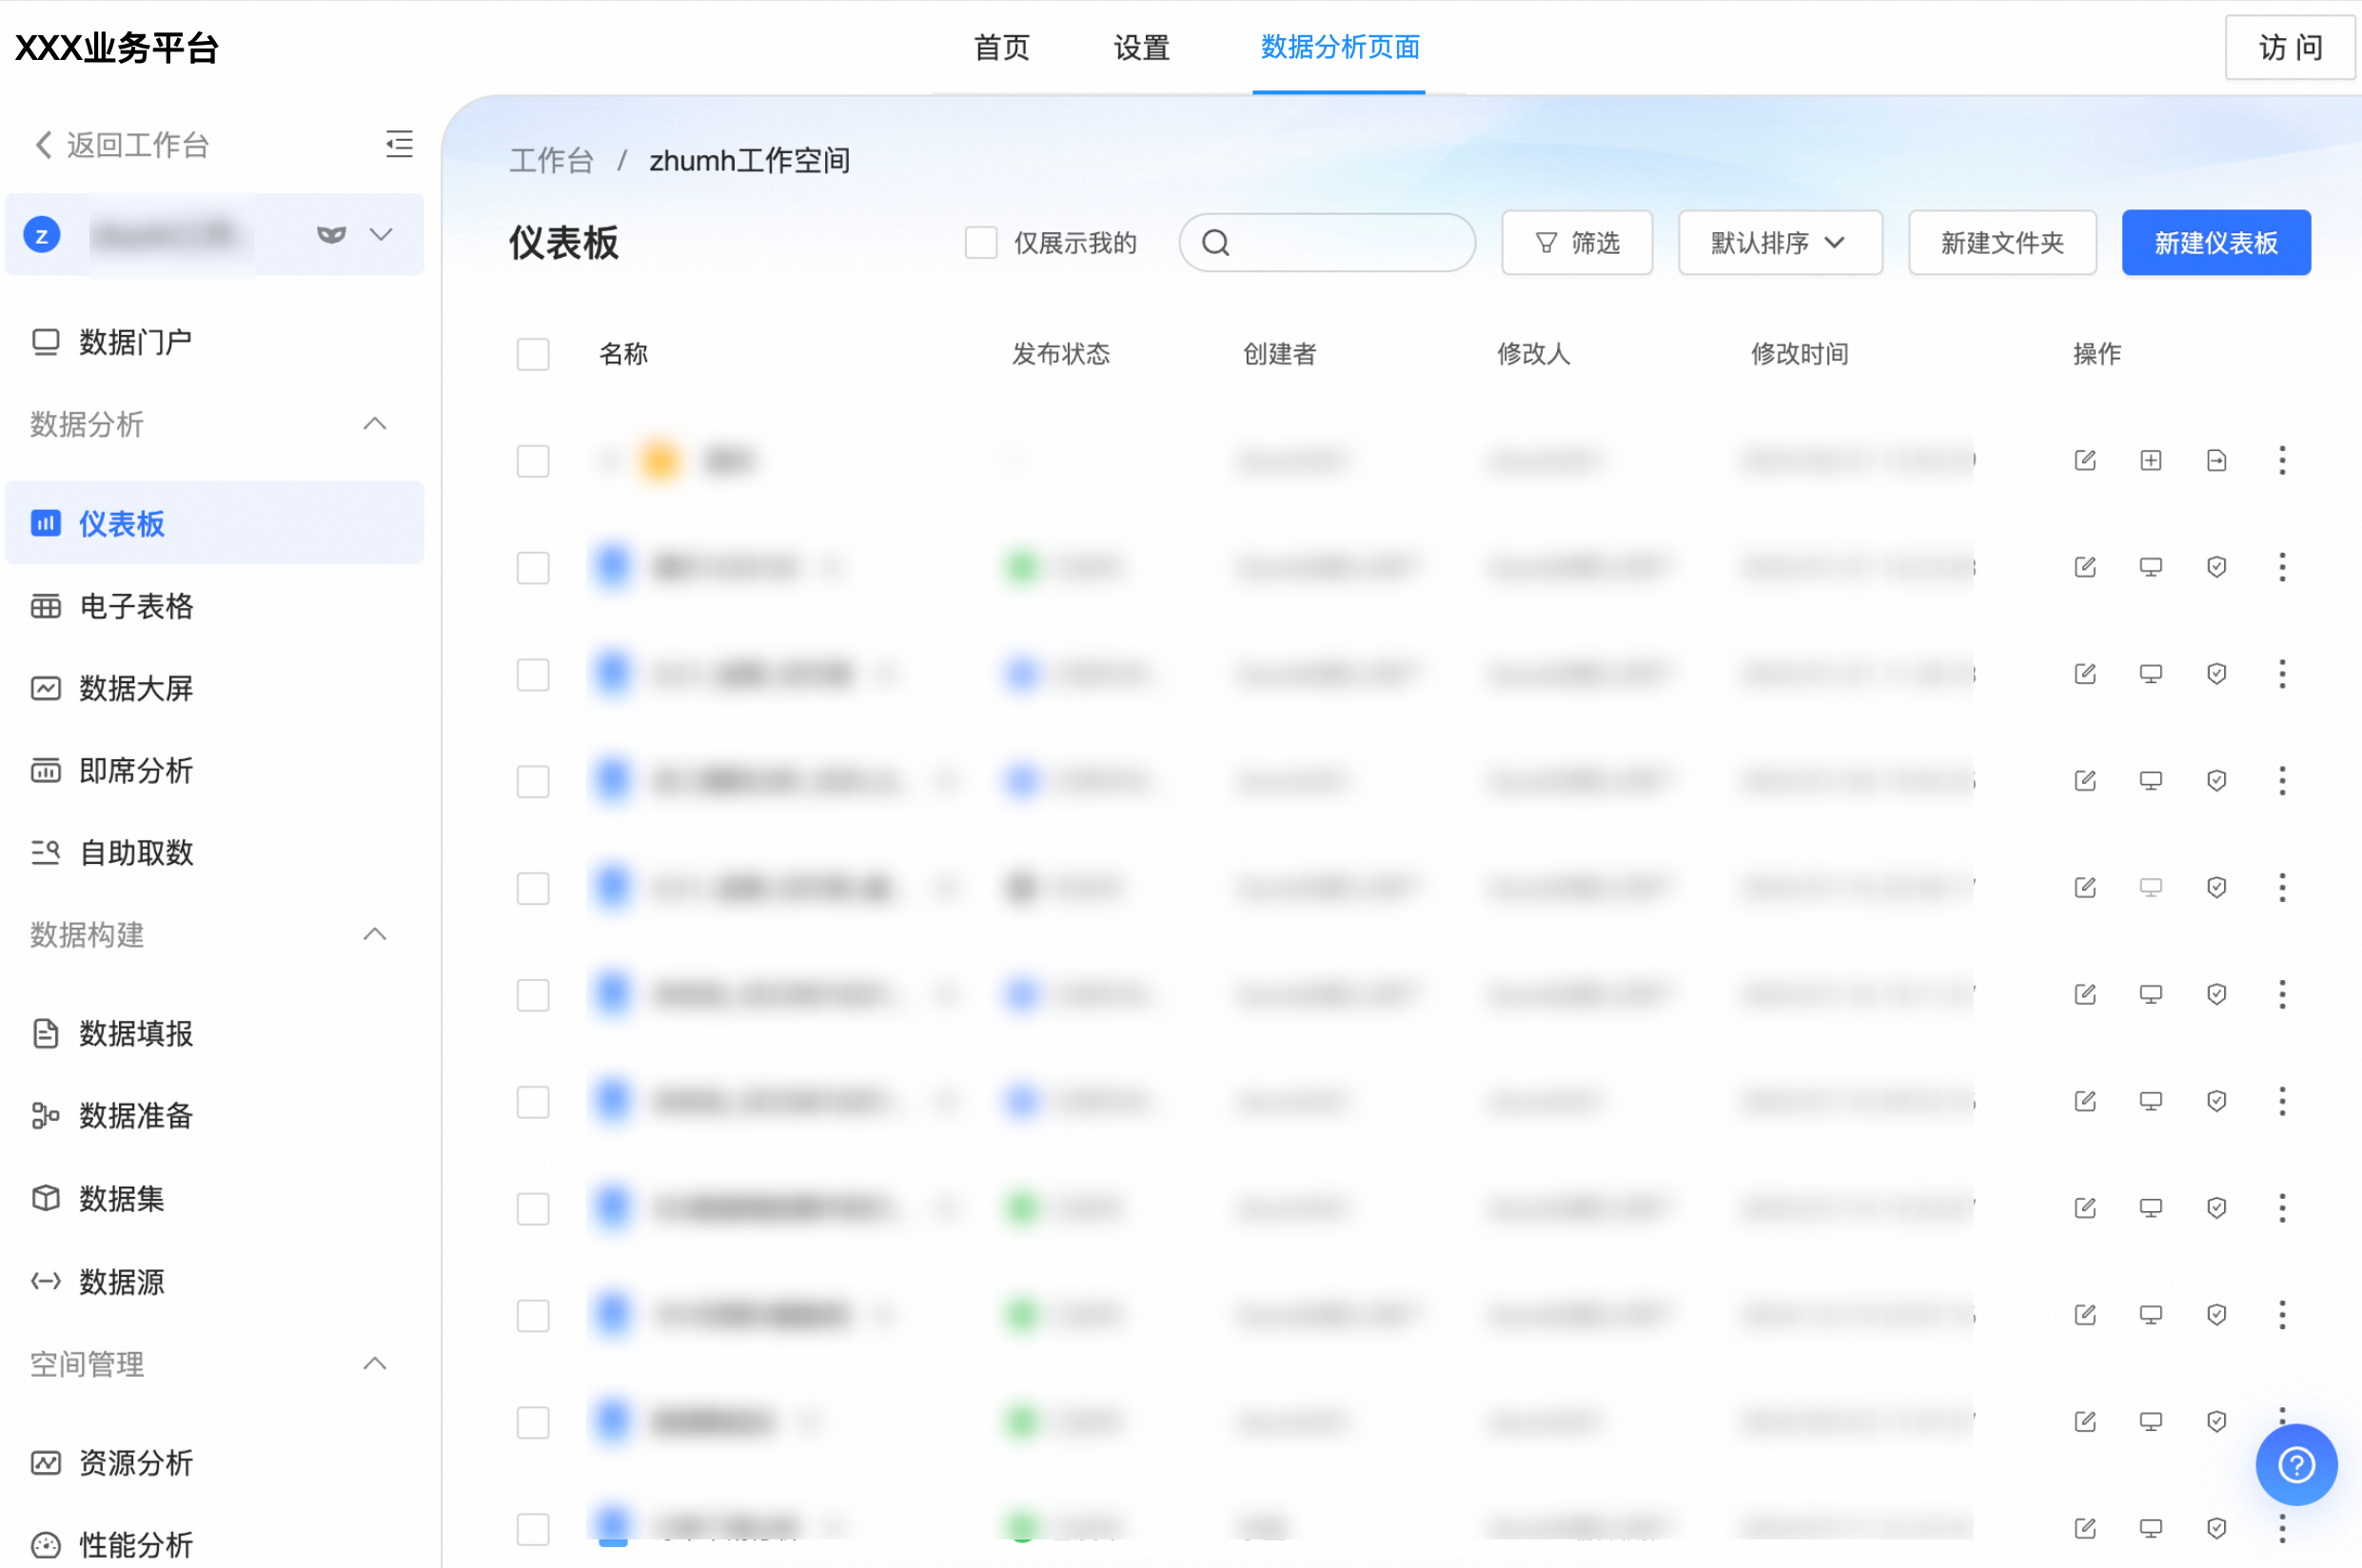Open the floating help question-mark button
Image resolution: width=2362 pixels, height=1568 pixels.
click(x=2296, y=1465)
